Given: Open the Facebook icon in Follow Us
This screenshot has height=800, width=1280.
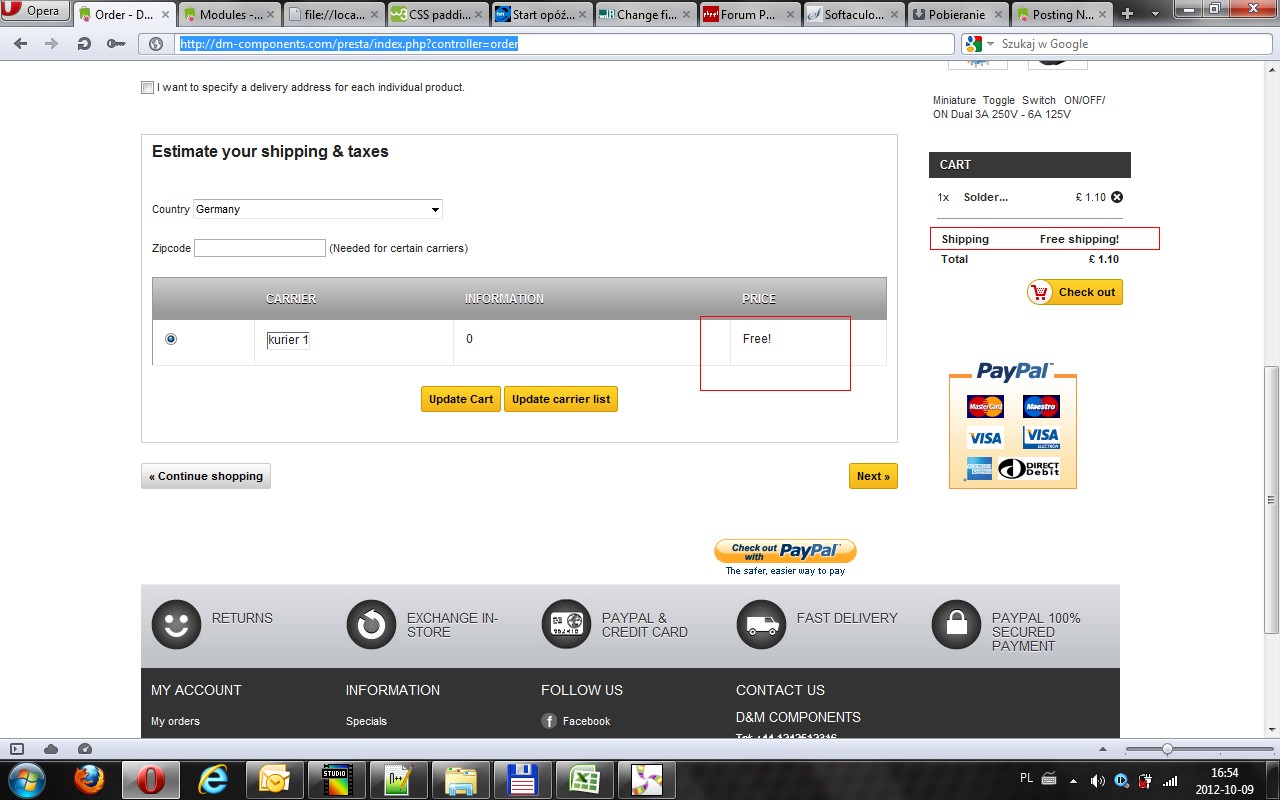Looking at the screenshot, I should point(549,721).
